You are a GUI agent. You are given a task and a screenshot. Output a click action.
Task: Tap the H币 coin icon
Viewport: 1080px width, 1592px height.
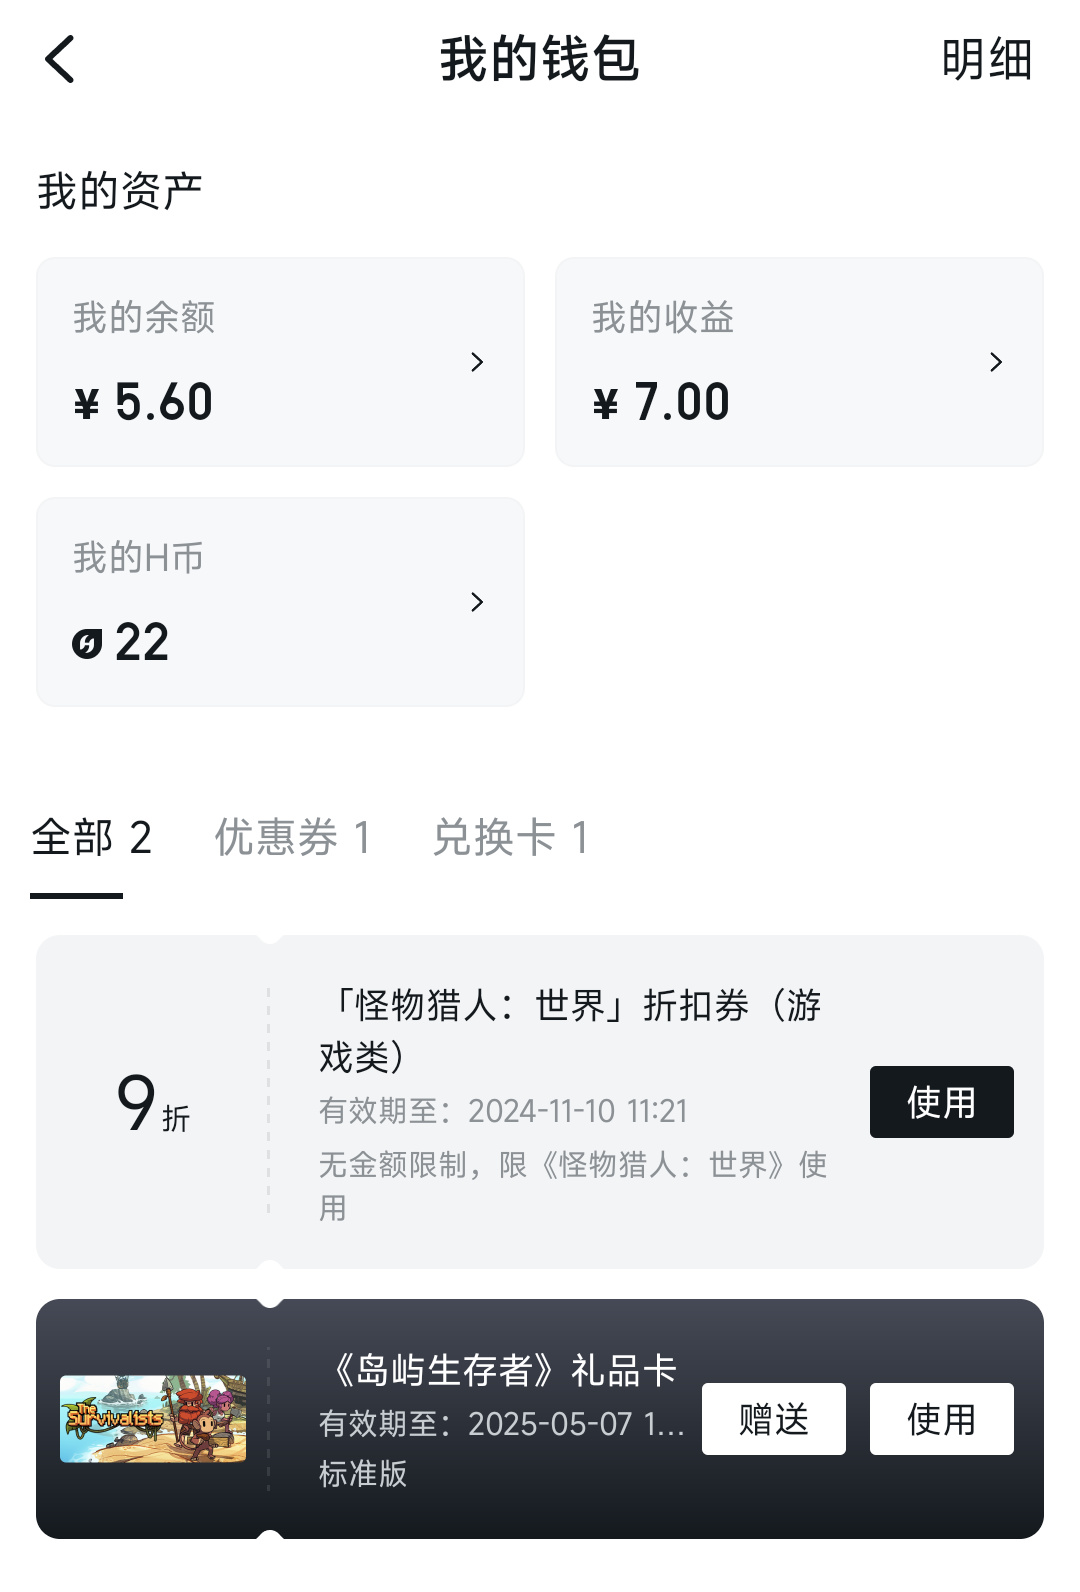click(87, 643)
